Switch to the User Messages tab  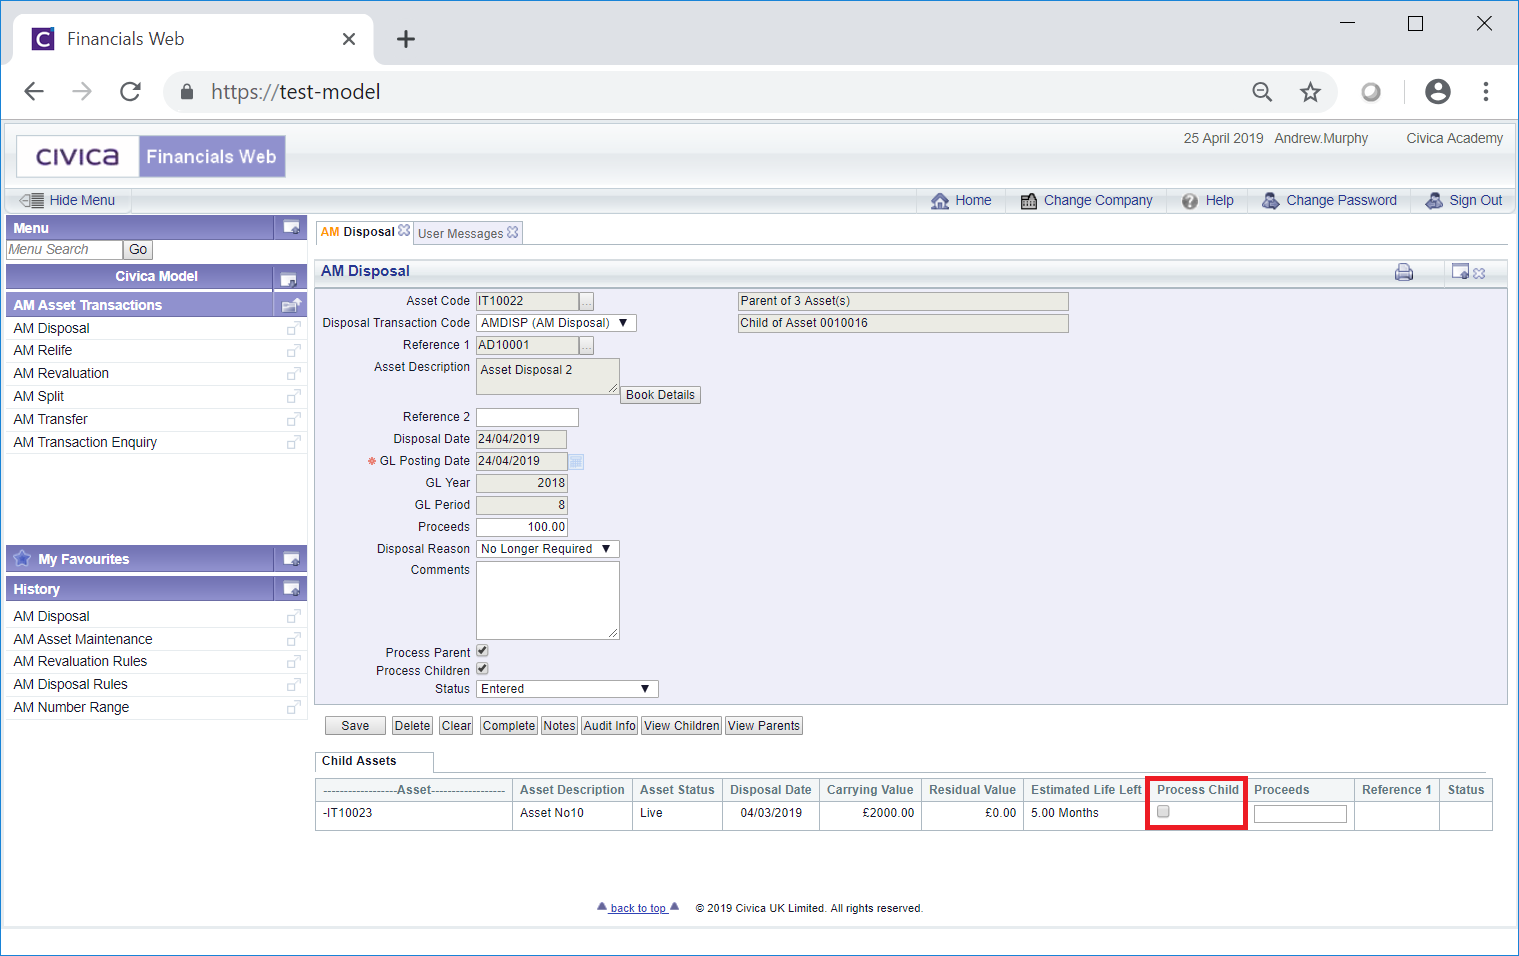[461, 234]
